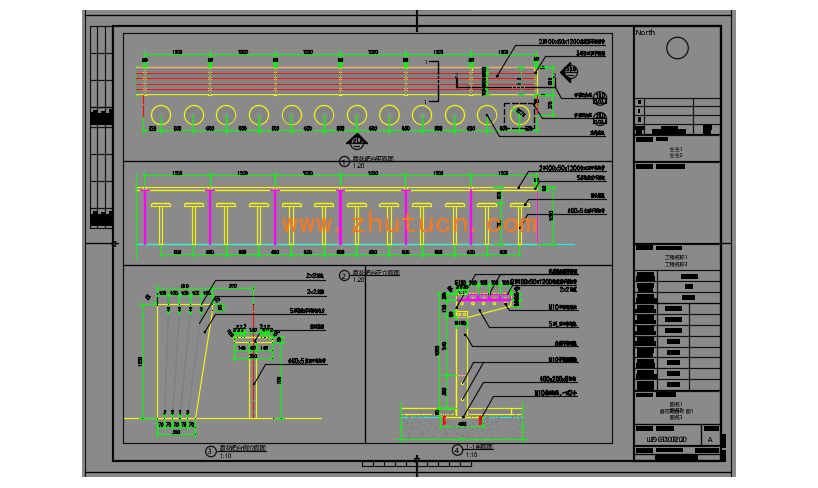Click revision letter "A" in title block

click(709, 440)
